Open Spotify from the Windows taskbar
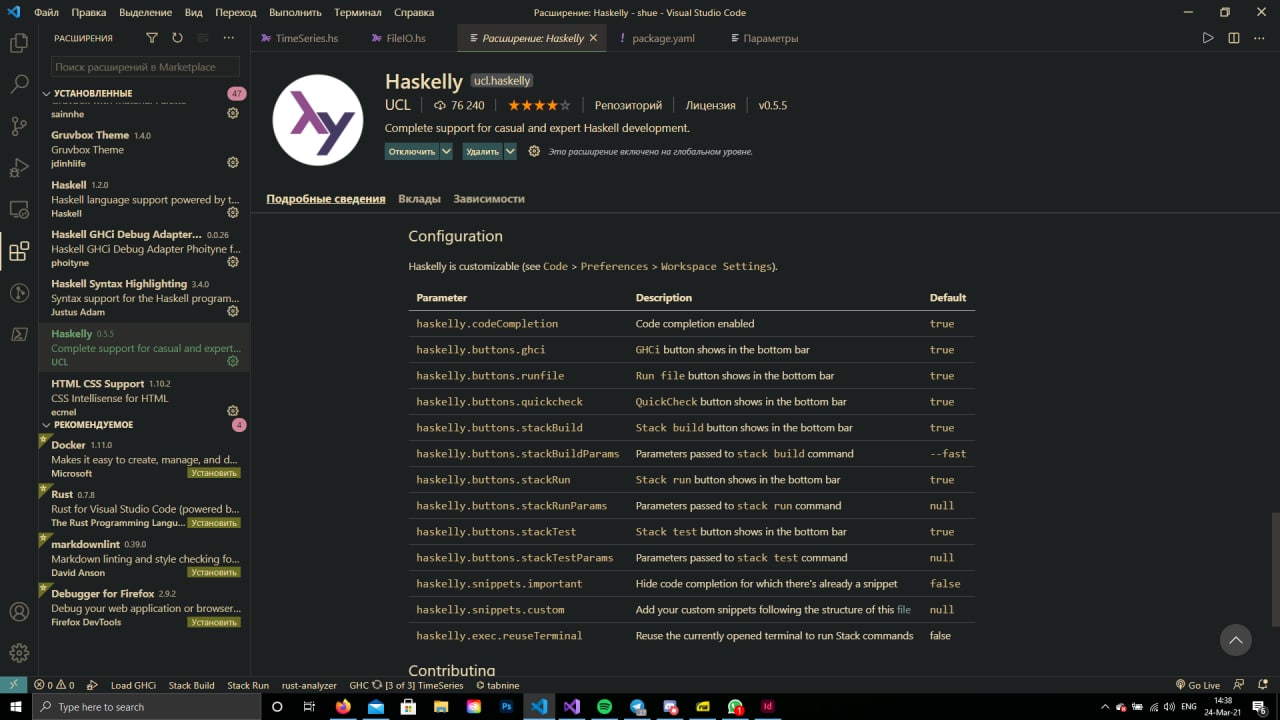 click(605, 706)
